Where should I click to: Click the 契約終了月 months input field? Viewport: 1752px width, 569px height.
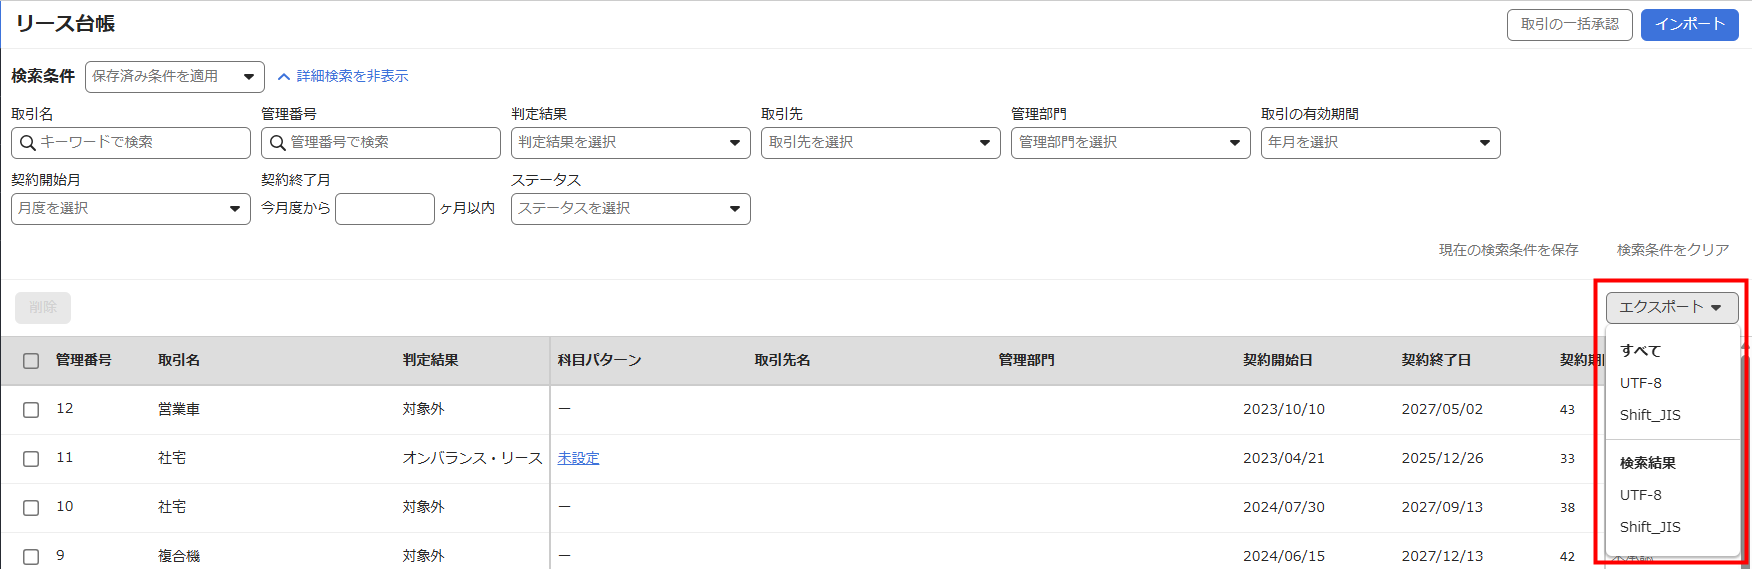coord(384,209)
